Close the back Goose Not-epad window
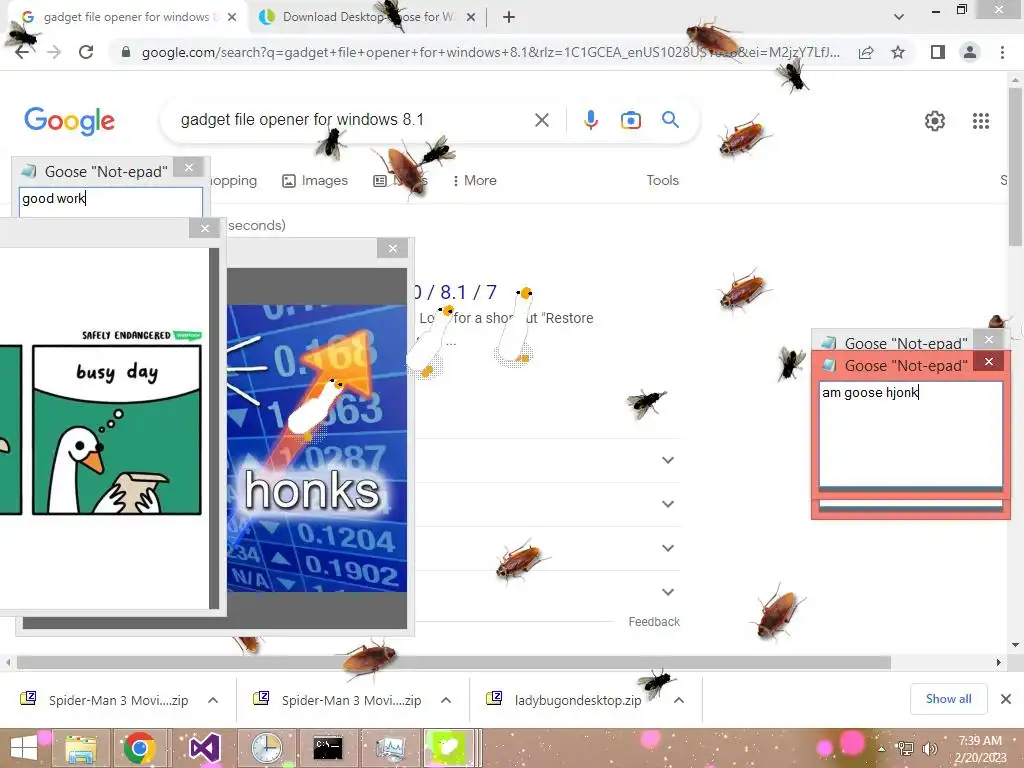Viewport: 1024px width, 768px height. point(989,339)
